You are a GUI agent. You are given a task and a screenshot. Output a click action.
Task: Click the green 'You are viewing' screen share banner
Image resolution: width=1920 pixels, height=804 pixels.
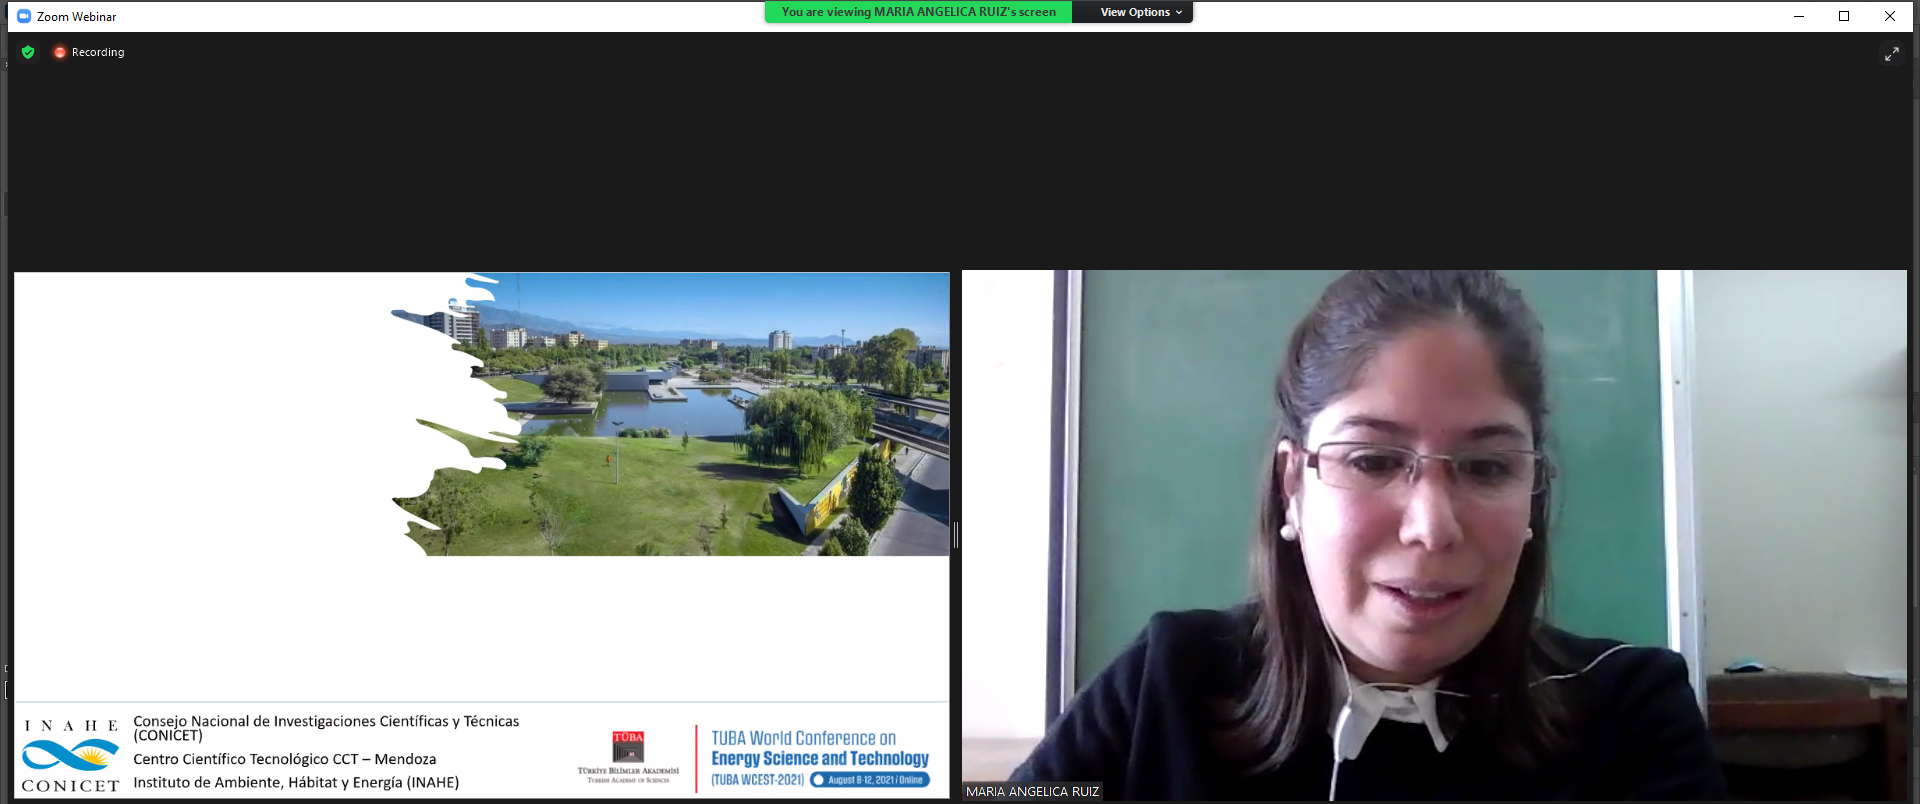coord(918,12)
